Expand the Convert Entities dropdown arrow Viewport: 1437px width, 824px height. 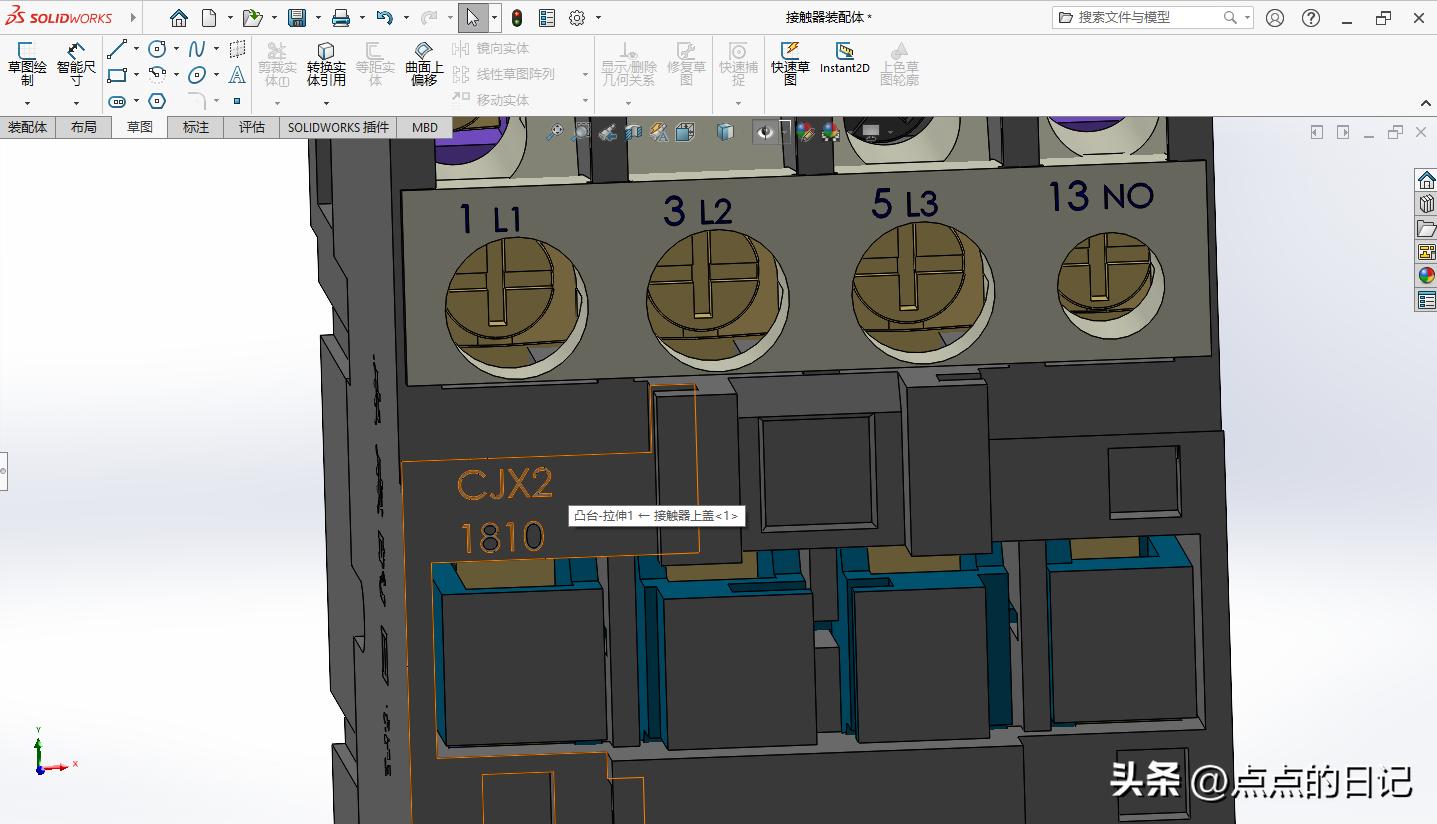[326, 102]
